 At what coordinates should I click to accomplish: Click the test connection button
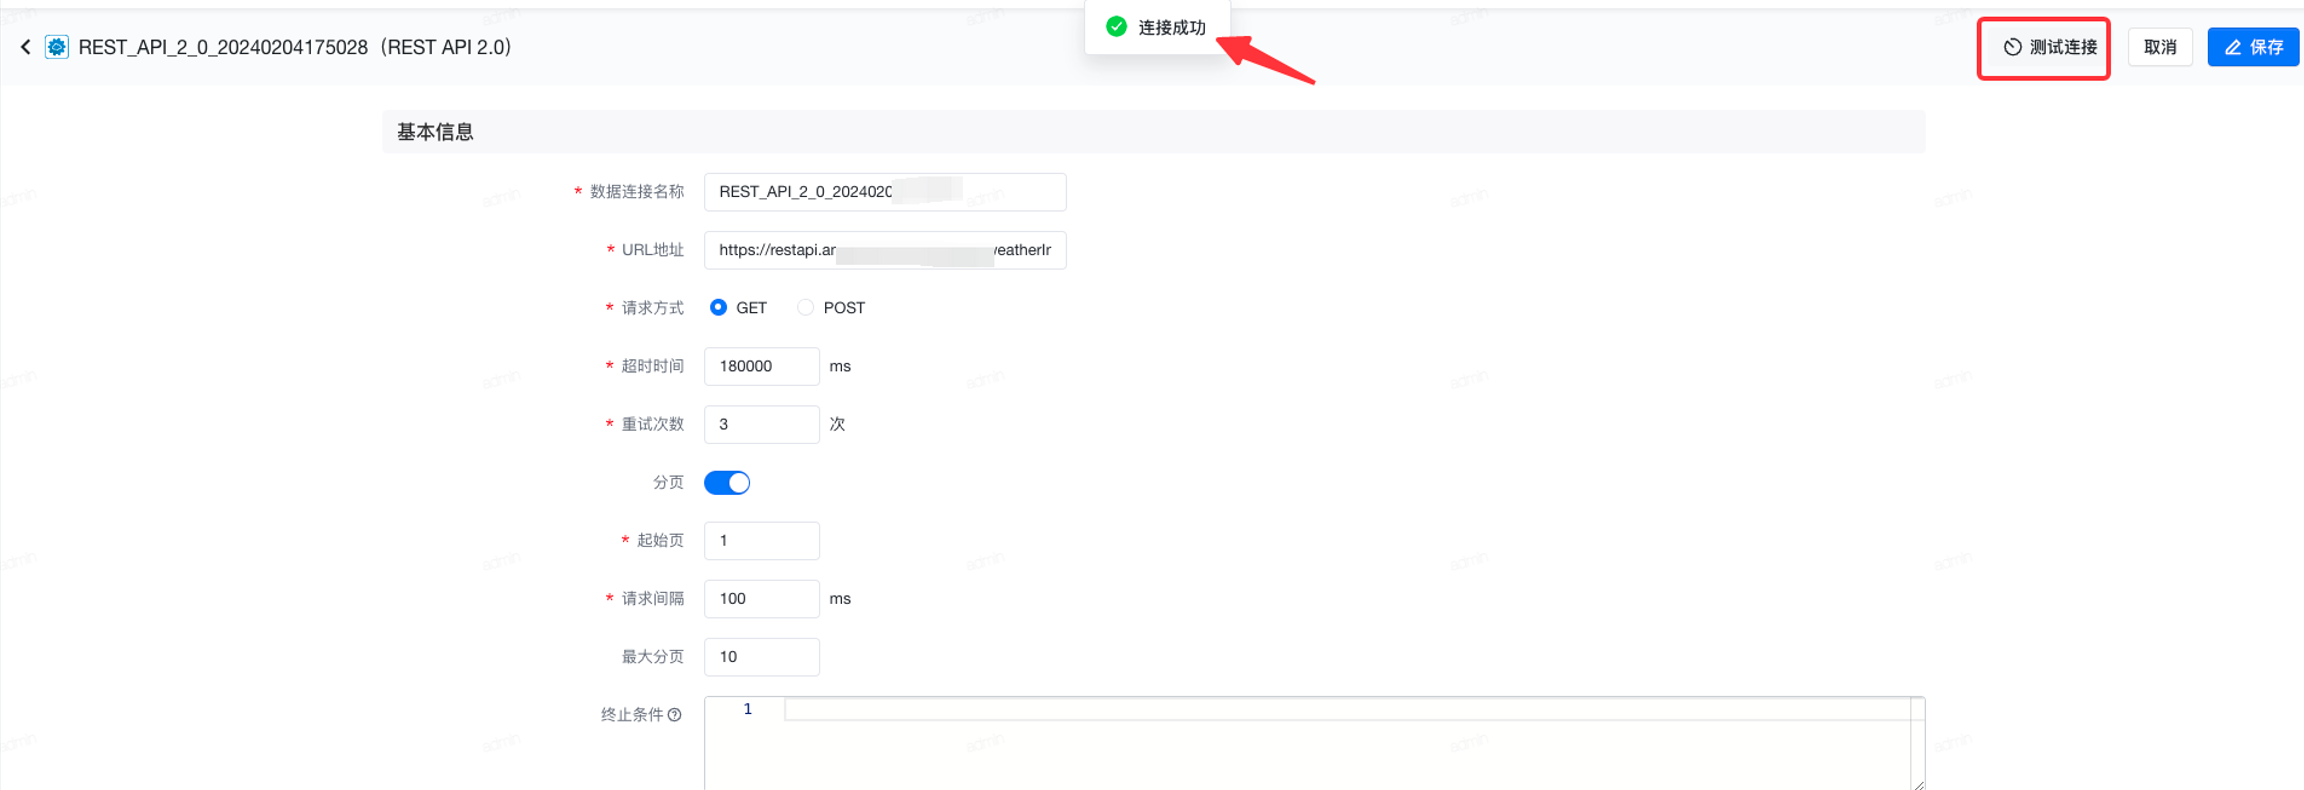point(2049,47)
